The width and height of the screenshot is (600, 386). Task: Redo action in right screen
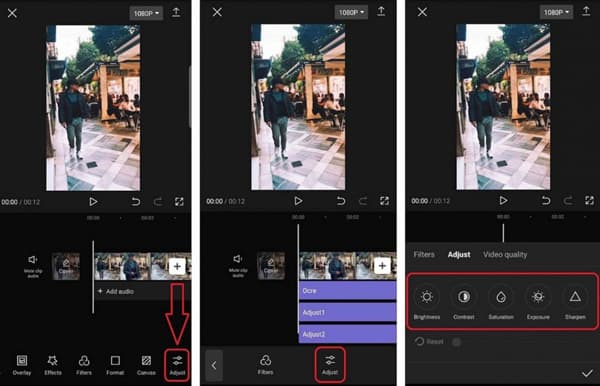tap(568, 200)
